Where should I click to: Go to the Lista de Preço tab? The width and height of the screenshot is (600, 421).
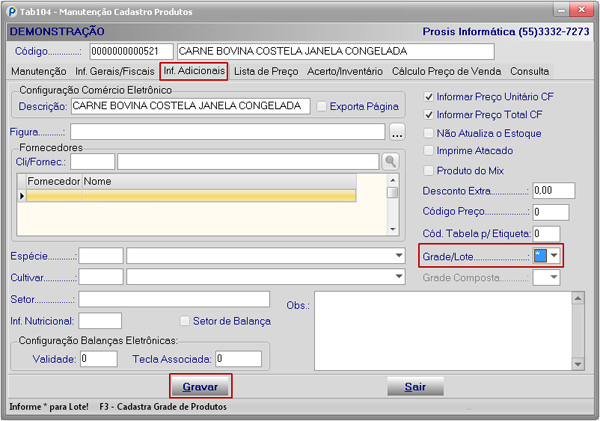pyautogui.click(x=266, y=72)
